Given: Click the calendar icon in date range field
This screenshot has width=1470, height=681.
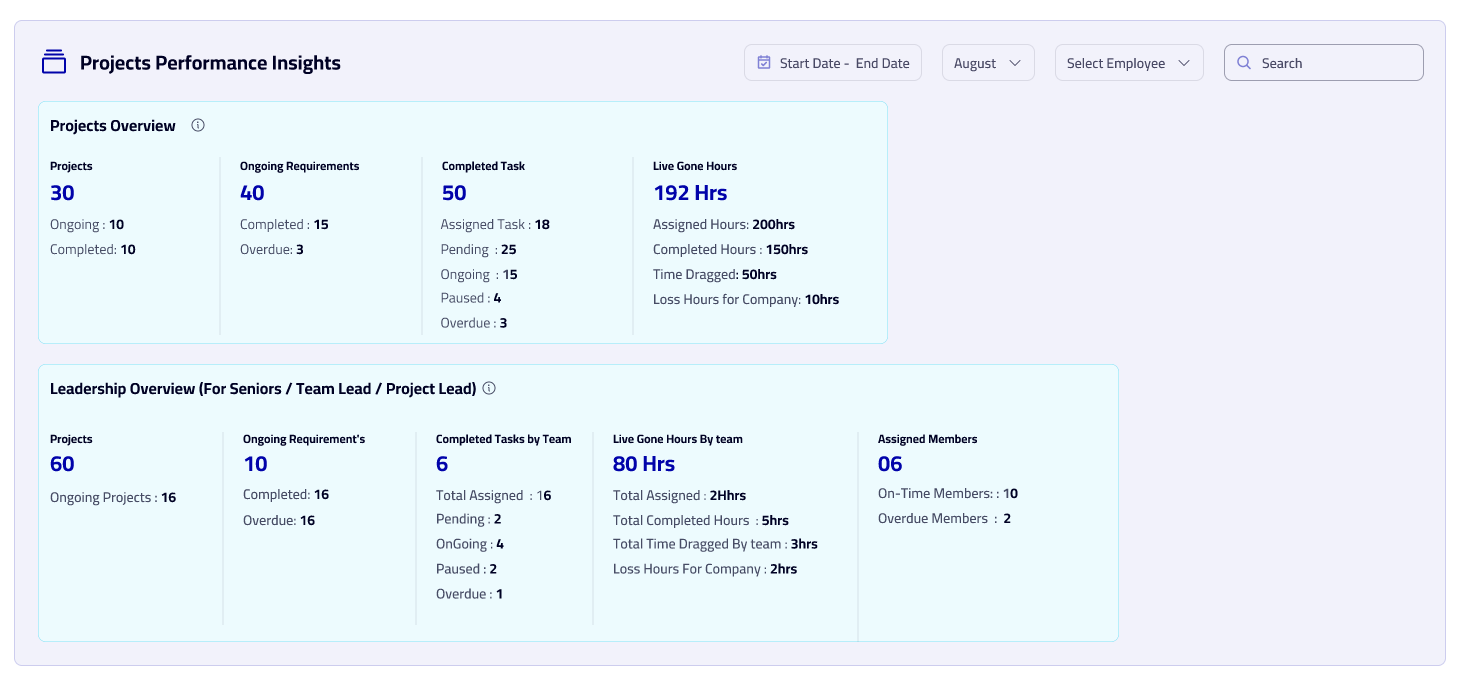Looking at the screenshot, I should [x=764, y=62].
